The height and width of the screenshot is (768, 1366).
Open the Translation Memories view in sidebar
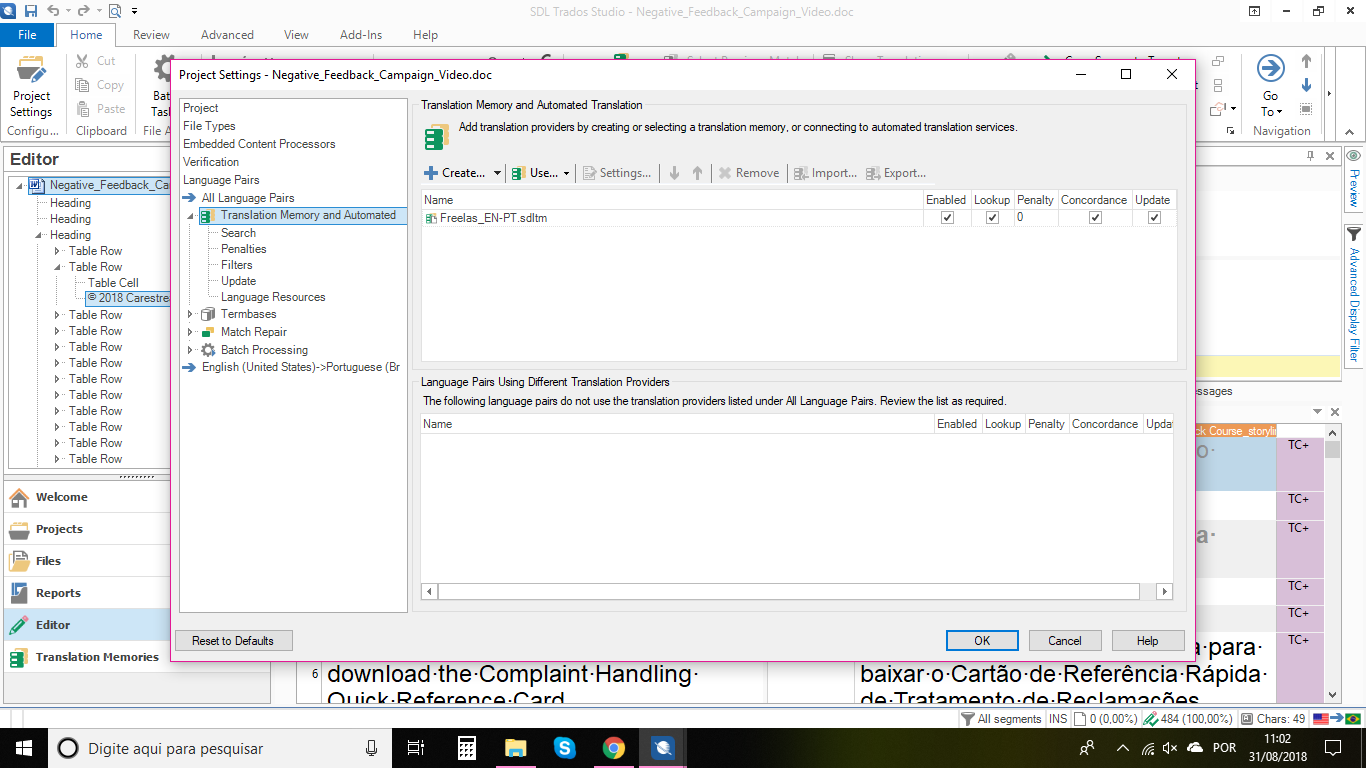coord(87,657)
